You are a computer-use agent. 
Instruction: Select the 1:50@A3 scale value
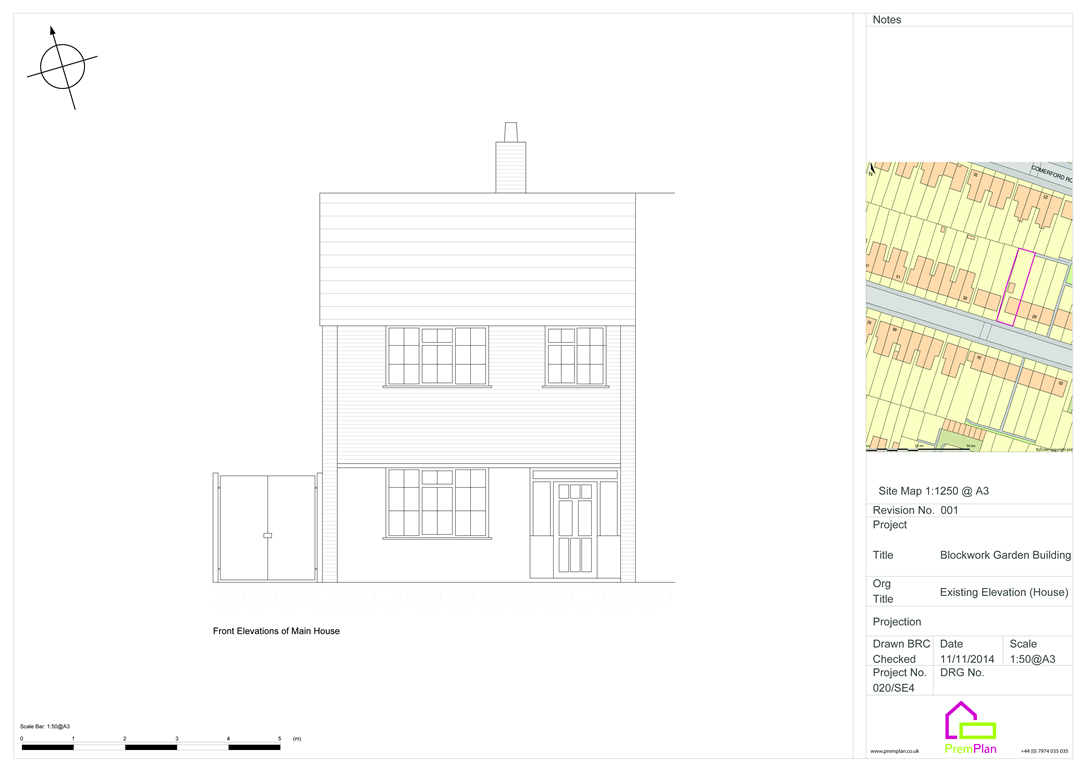tap(1031, 659)
